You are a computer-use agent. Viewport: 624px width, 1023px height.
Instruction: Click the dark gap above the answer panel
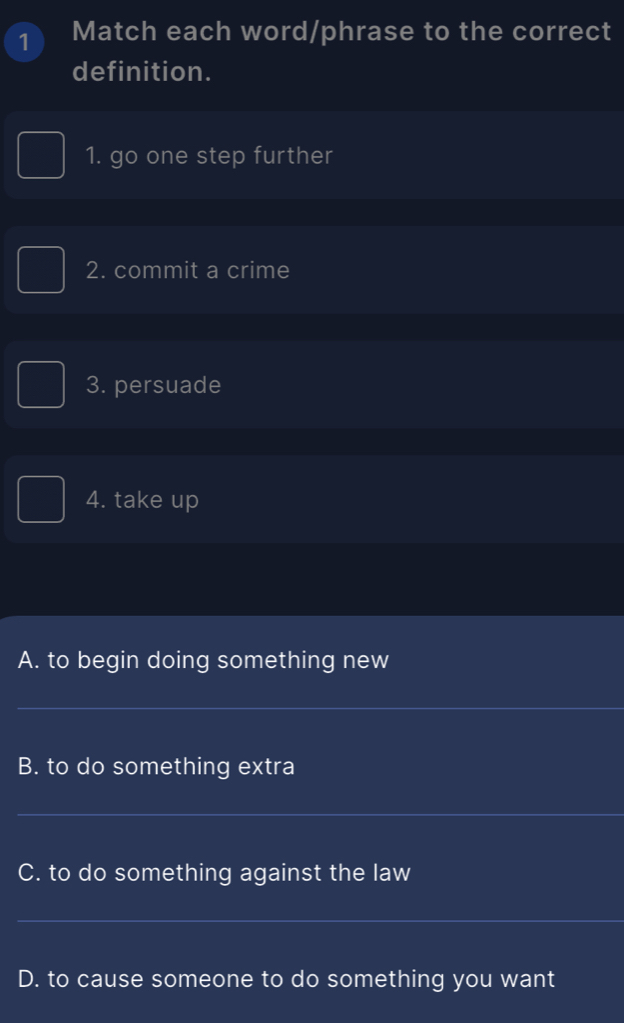(312, 580)
